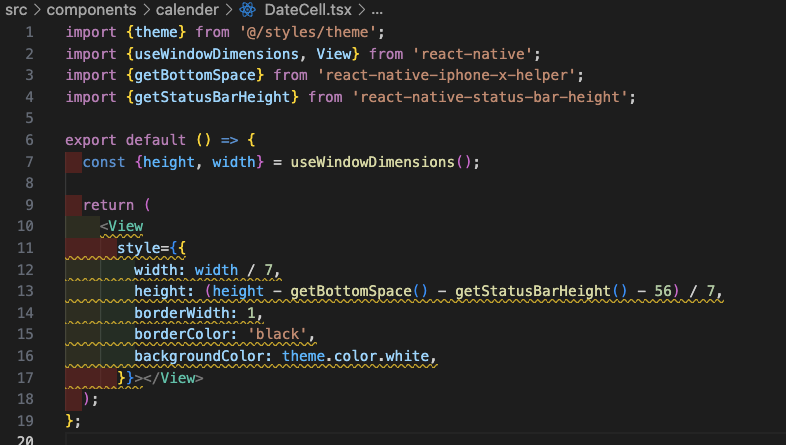Viewport: 786px width, 445px height.
Task: Click the export default keyword on line 6
Action: pyautogui.click(x=125, y=140)
